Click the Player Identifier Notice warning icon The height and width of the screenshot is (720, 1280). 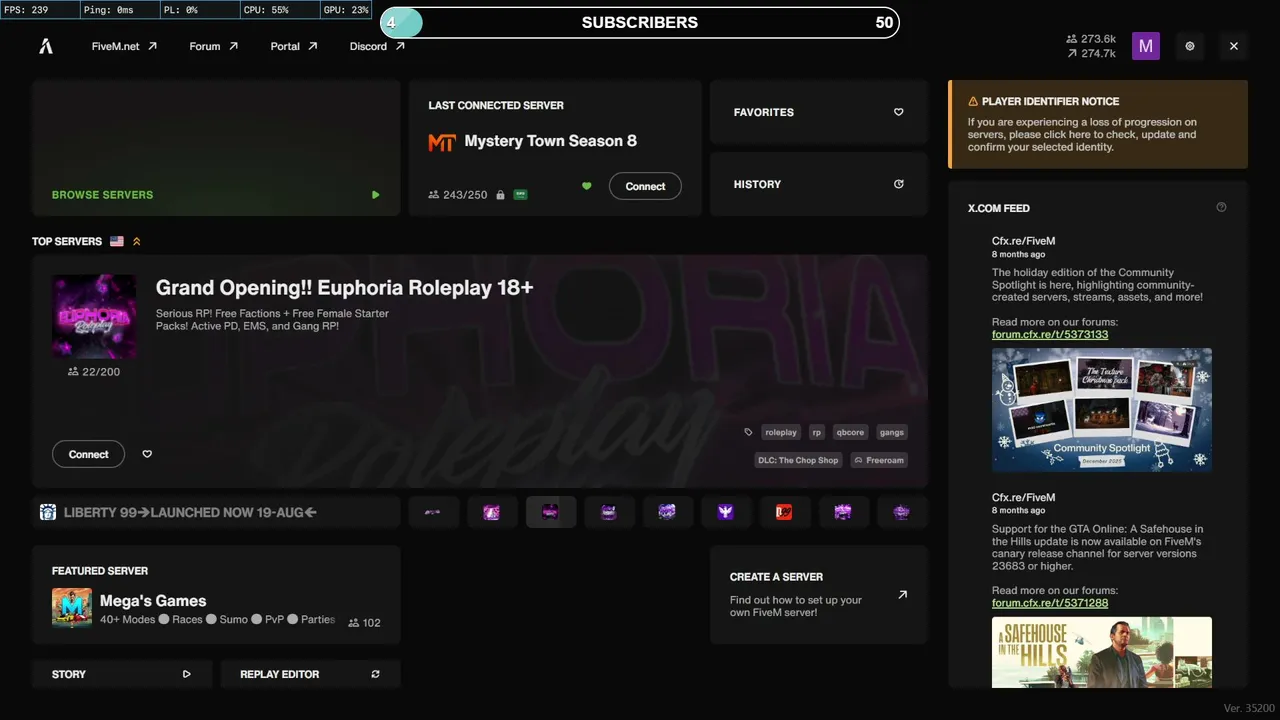point(973,102)
